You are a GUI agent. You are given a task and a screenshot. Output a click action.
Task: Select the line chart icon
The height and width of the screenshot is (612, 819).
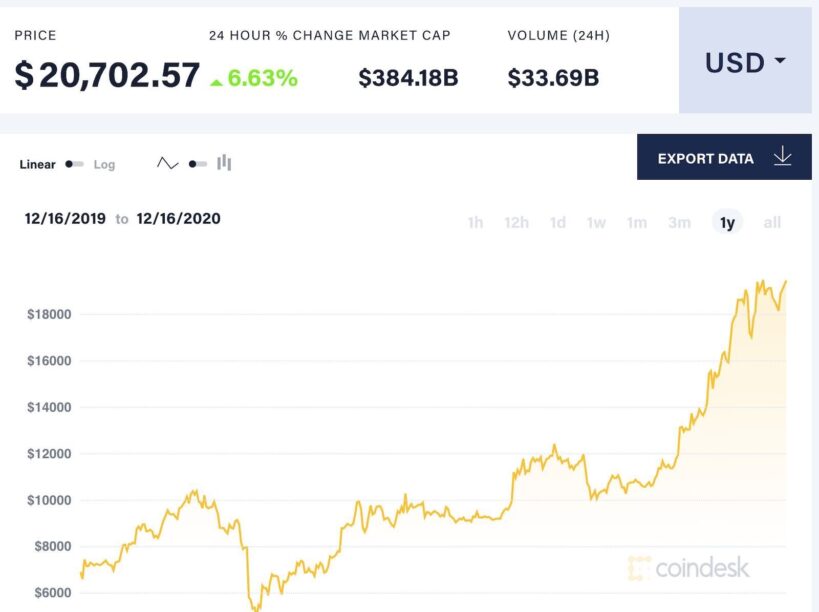coord(167,163)
